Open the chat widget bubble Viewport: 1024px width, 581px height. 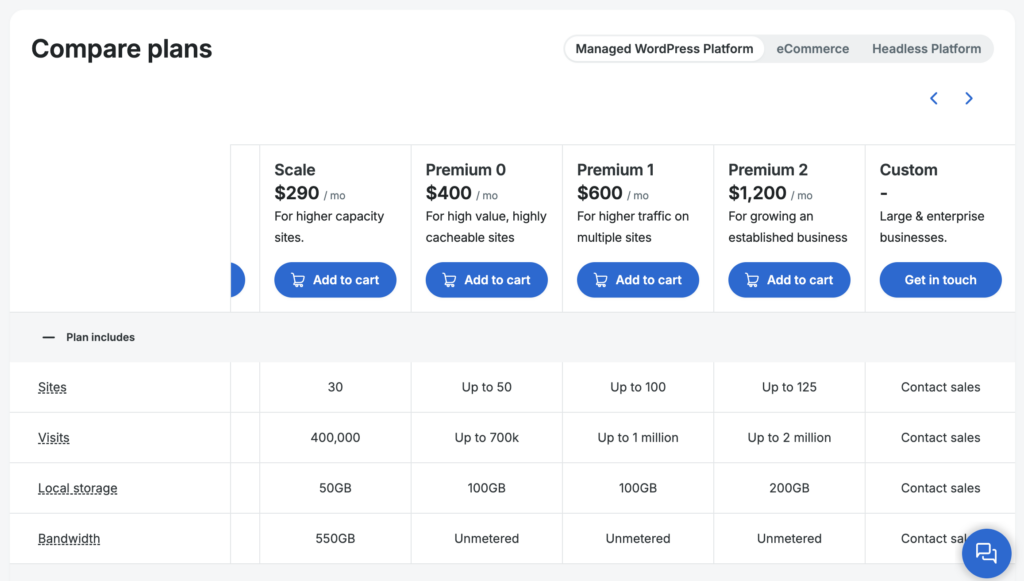point(986,552)
